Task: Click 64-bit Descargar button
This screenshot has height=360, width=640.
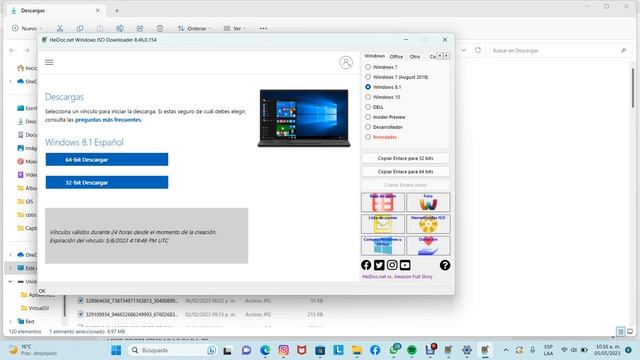Action: (x=107, y=160)
